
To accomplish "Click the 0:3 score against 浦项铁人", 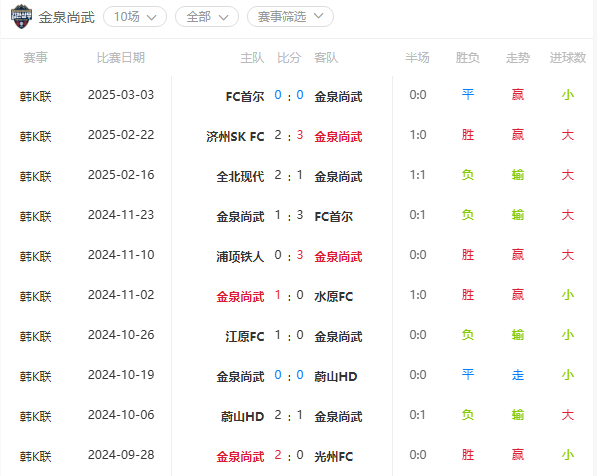I will (289, 255).
